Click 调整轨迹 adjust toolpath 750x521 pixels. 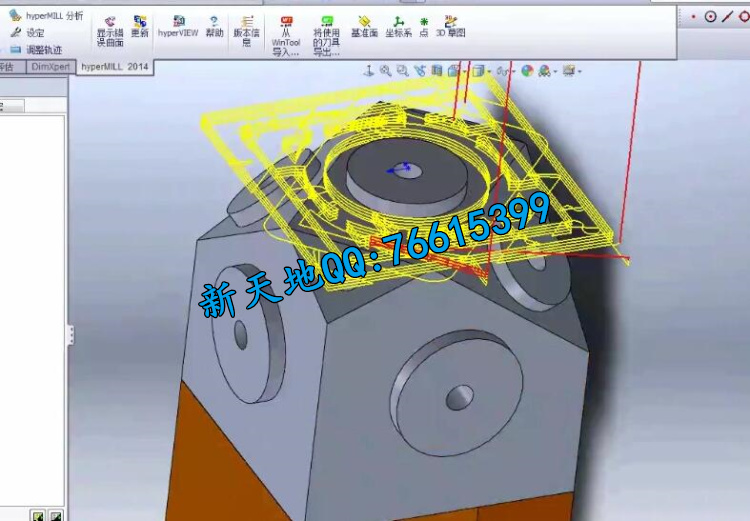[x=40, y=49]
